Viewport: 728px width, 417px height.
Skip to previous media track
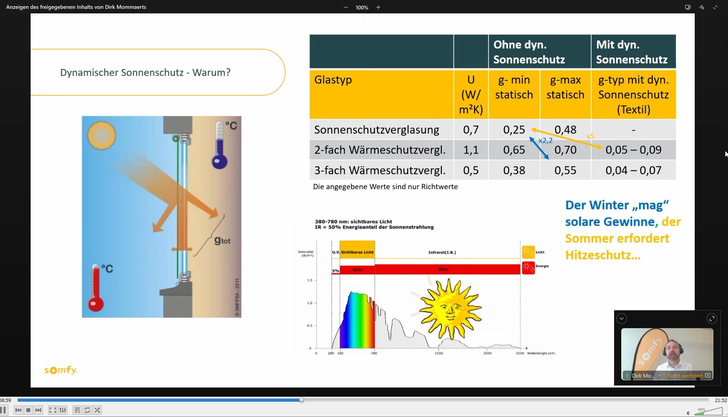pos(19,410)
